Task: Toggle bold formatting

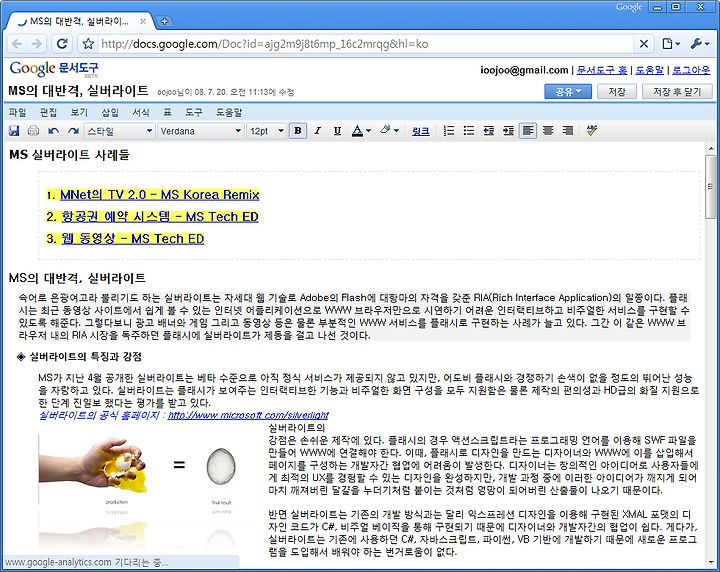Action: coord(298,131)
